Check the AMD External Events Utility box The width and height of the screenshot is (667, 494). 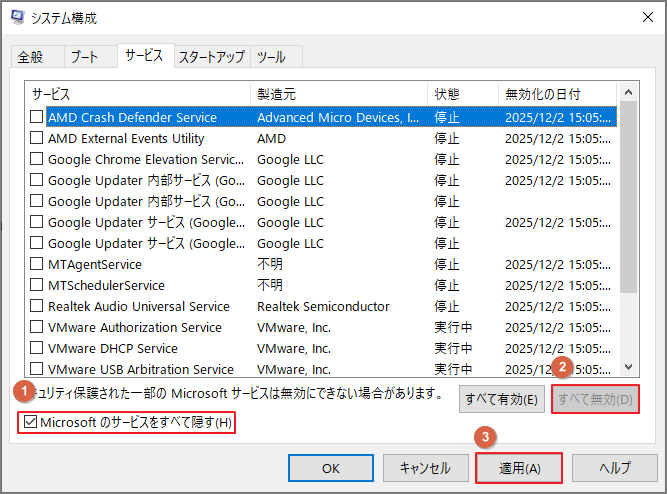coord(37,138)
